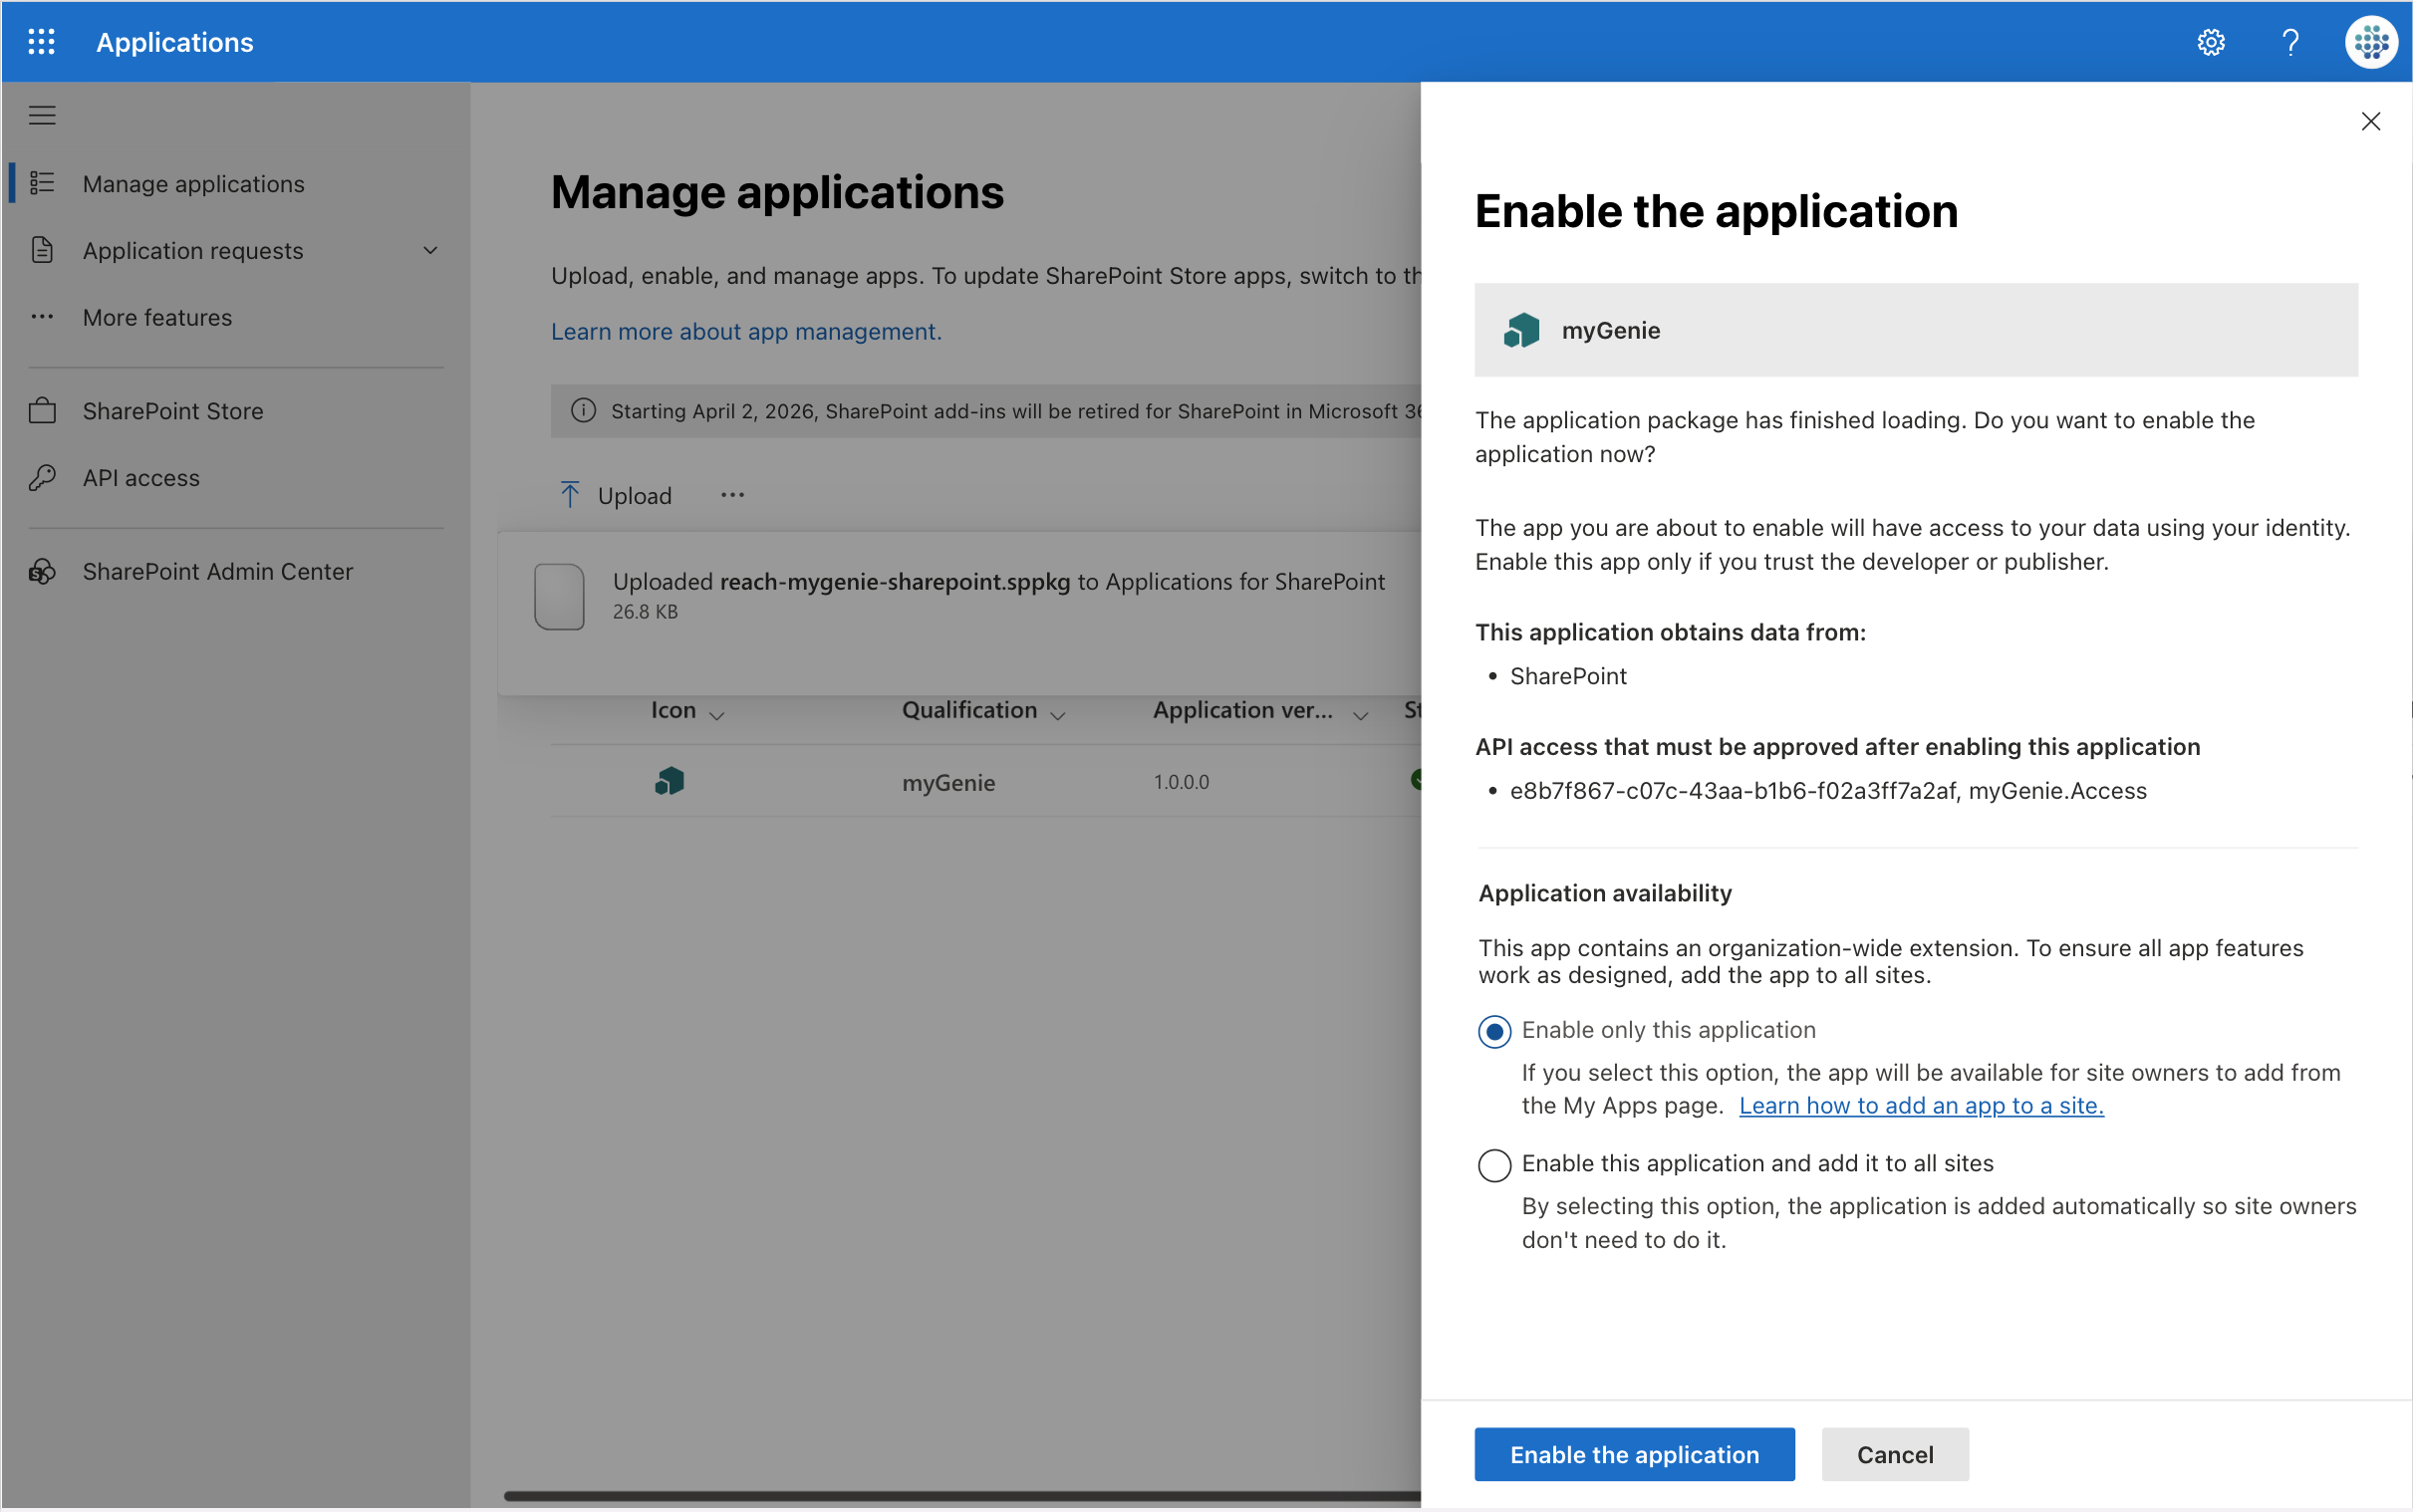This screenshot has height=1512, width=2413.
Task: Click the Enable the application button
Action: pos(1634,1454)
